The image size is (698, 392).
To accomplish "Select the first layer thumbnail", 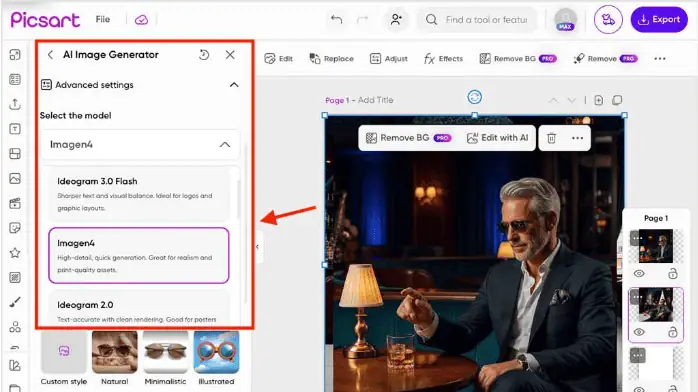I will 656,246.
